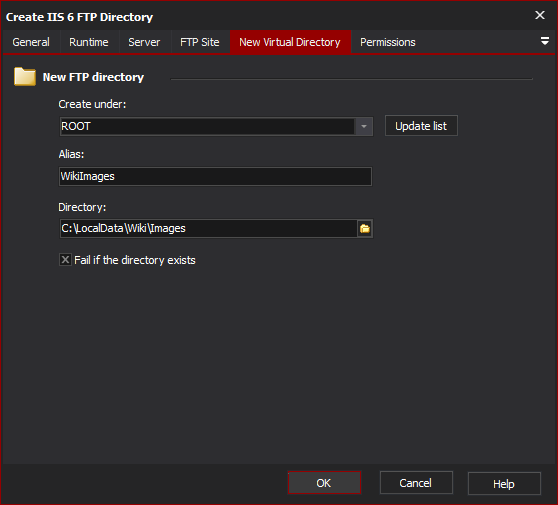This screenshot has width=558, height=505.
Task: Switch to the FTP Site tab
Action: [200, 42]
